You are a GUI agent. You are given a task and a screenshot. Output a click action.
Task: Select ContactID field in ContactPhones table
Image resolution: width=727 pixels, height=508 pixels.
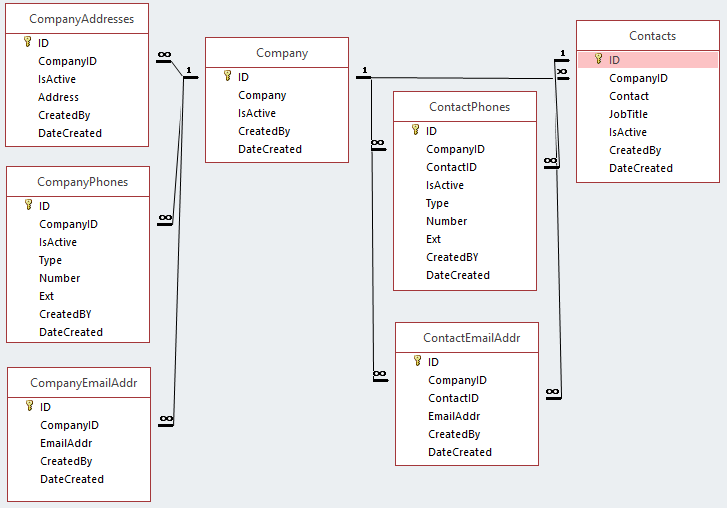coord(451,167)
